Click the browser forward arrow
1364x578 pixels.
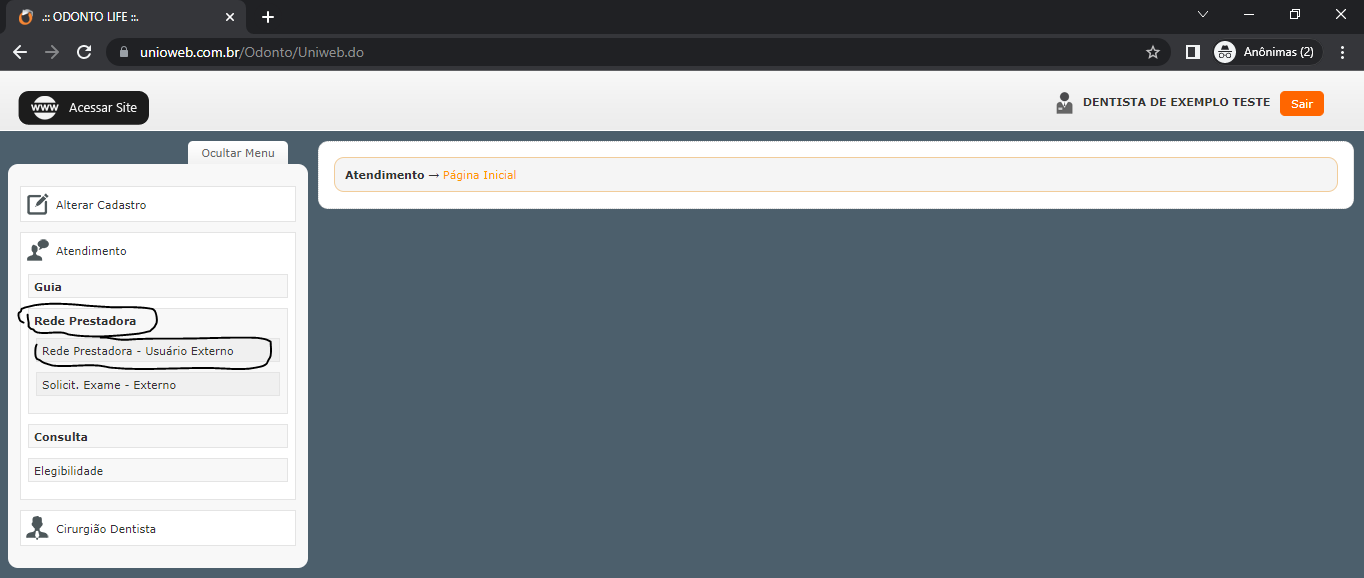pyautogui.click(x=52, y=52)
